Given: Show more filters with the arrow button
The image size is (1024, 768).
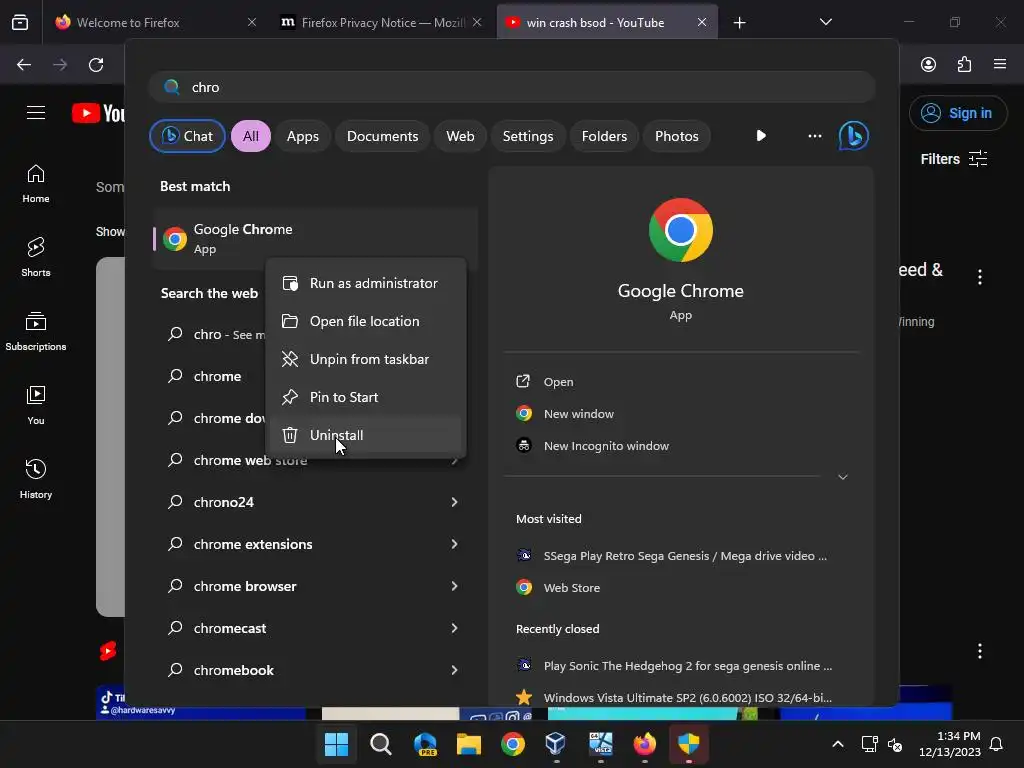Looking at the screenshot, I should (x=761, y=136).
